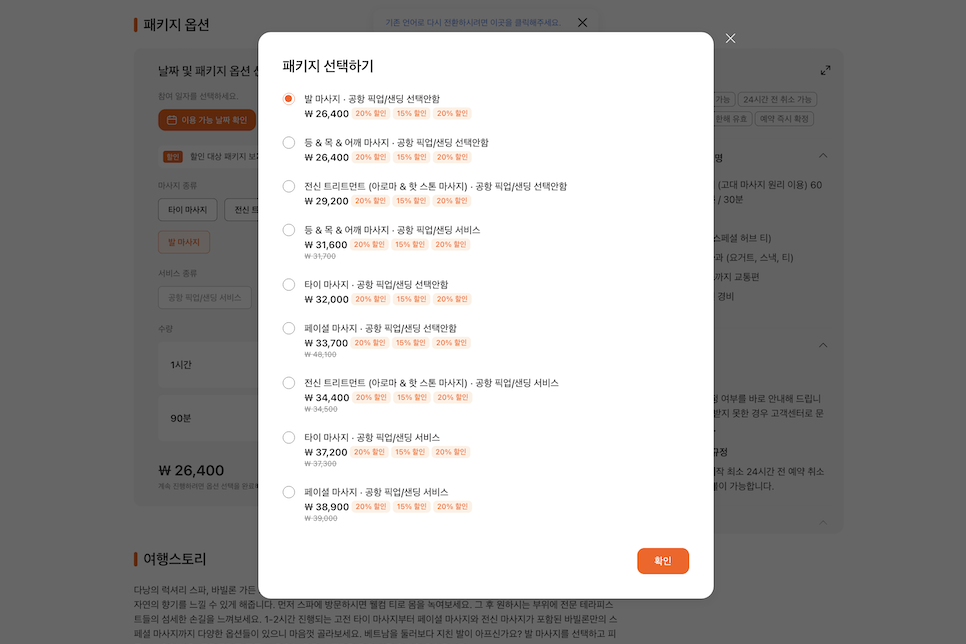Screen dimensions: 966x644
Task: Choose 전신 트리트먼트 option priced ₩ 29,200
Action: pyautogui.click(x=288, y=186)
